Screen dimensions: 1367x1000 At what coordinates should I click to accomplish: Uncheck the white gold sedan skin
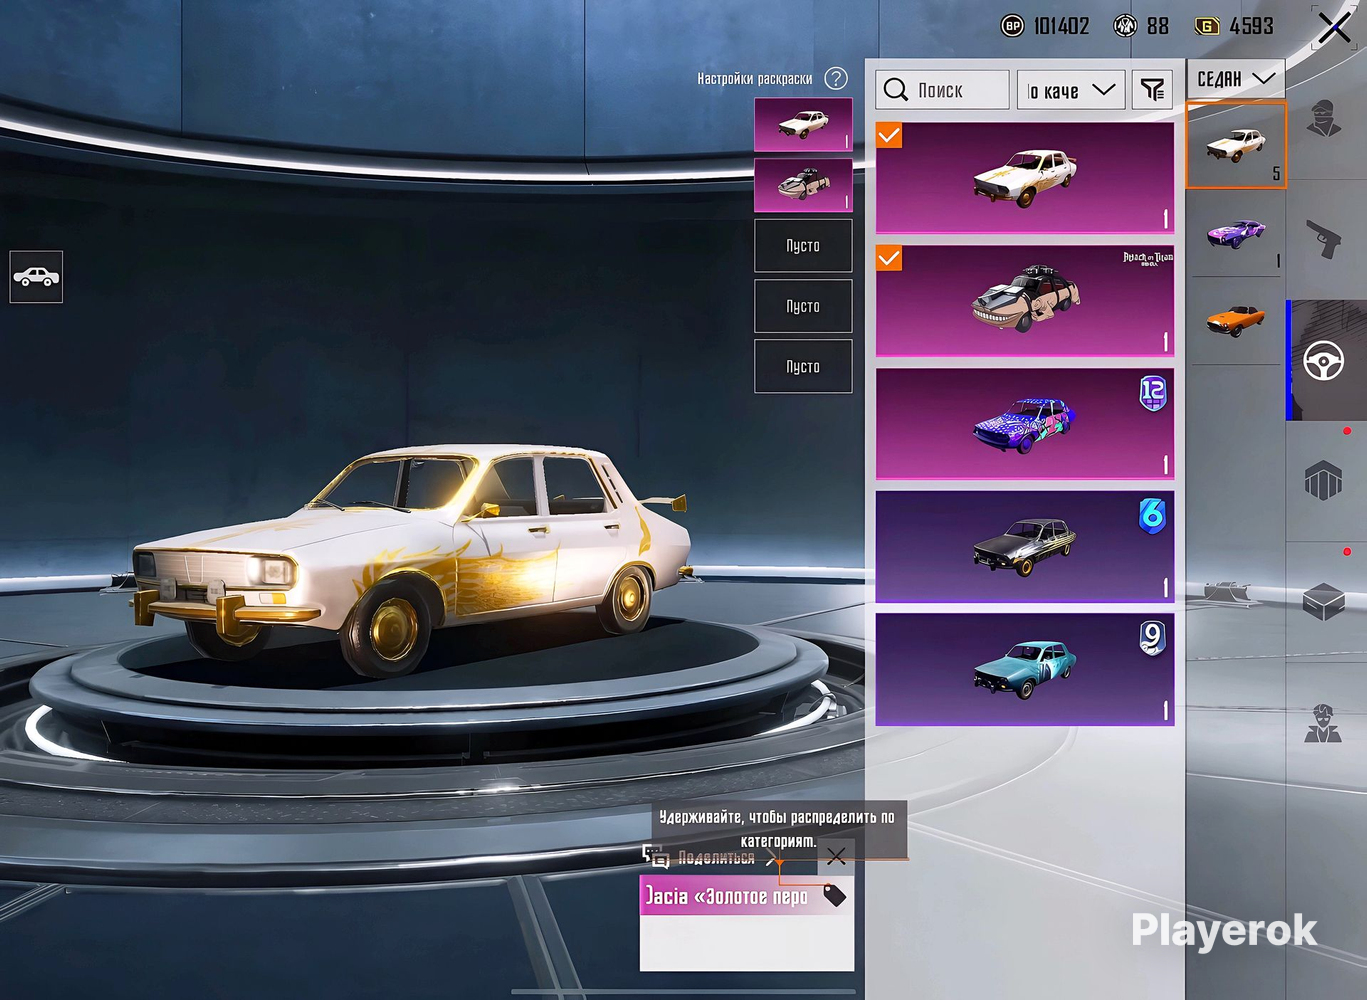coord(889,136)
